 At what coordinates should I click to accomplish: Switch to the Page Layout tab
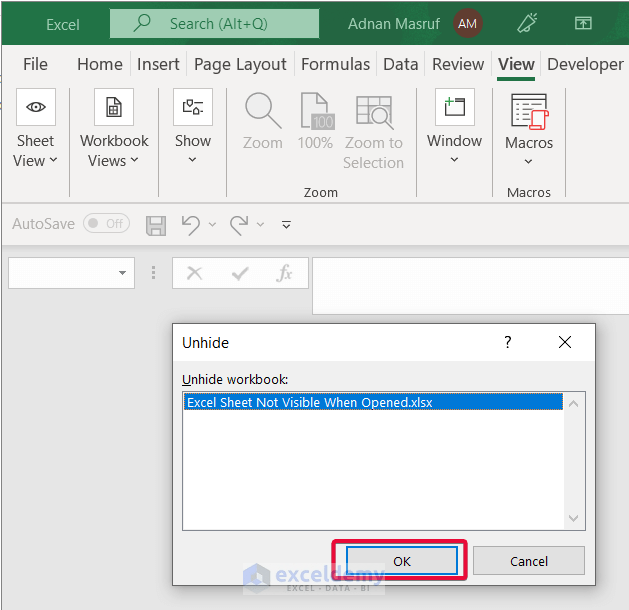(240, 64)
